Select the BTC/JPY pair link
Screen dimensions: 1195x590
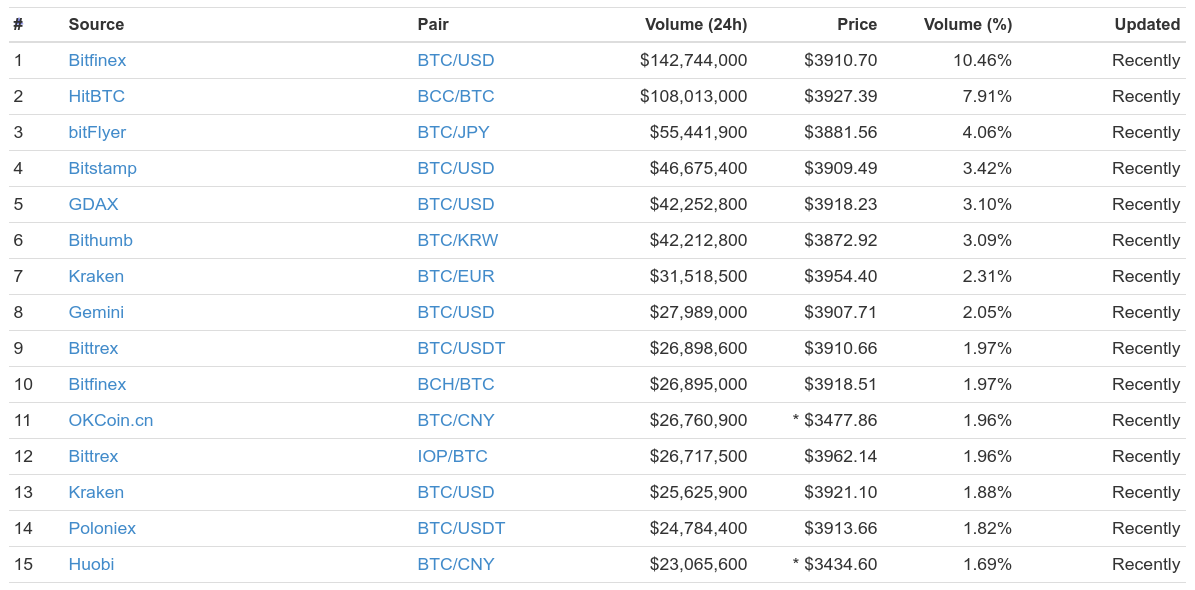click(453, 132)
